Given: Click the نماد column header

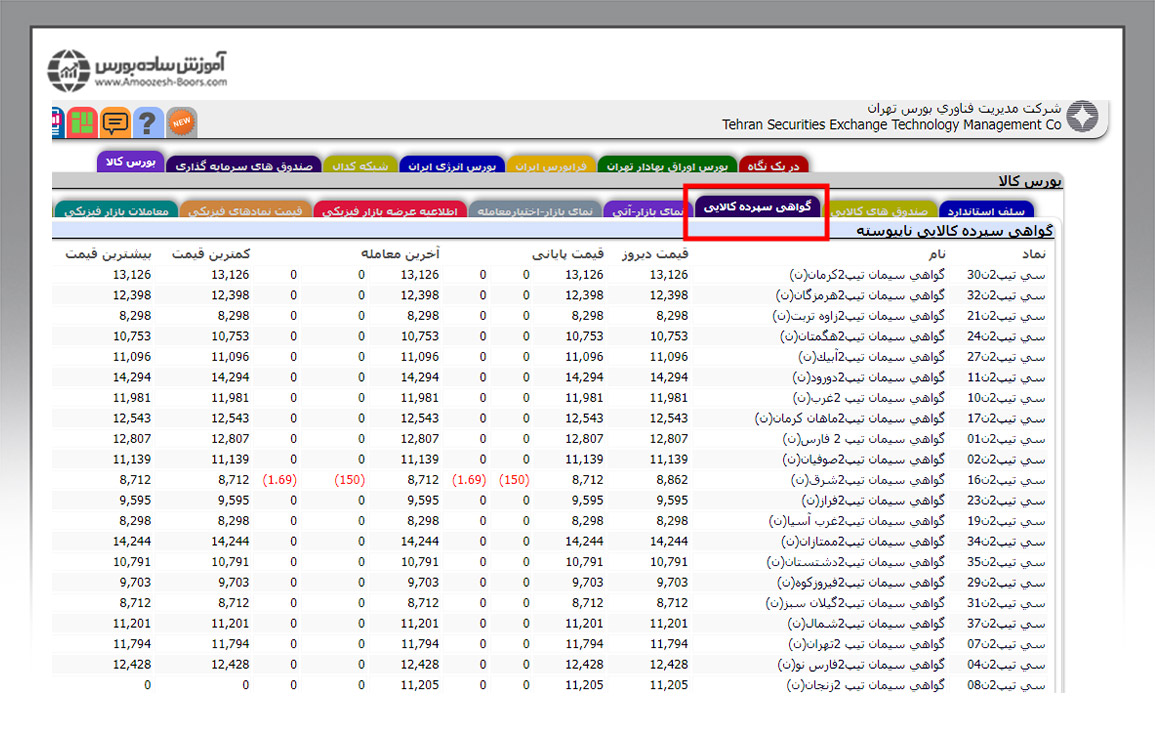Looking at the screenshot, I should point(1034,255).
